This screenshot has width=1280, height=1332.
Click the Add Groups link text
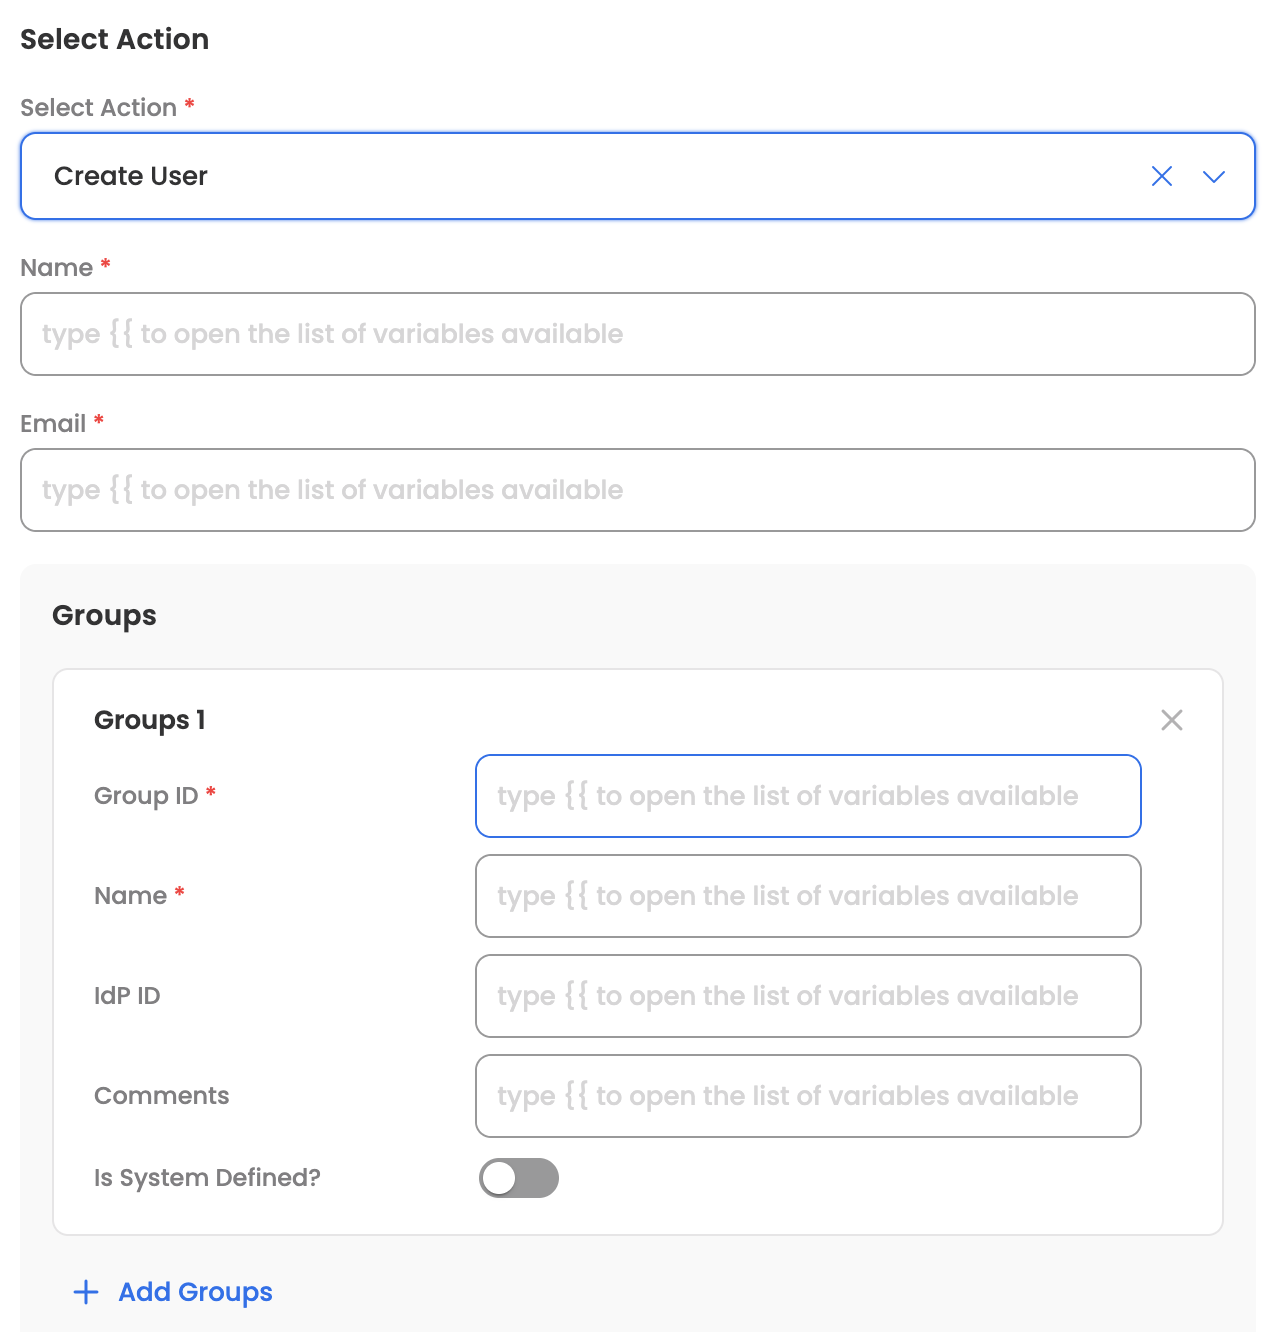[x=196, y=1292]
